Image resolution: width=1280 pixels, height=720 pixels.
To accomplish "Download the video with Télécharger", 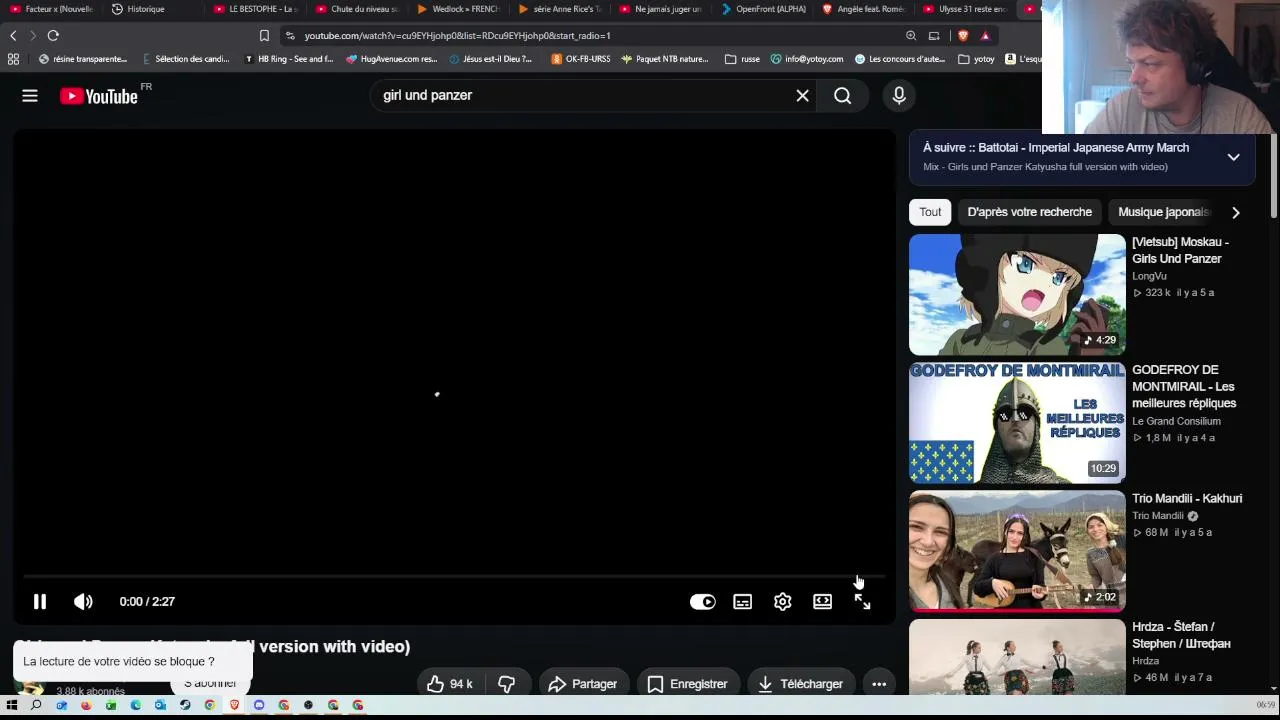I will click(801, 684).
